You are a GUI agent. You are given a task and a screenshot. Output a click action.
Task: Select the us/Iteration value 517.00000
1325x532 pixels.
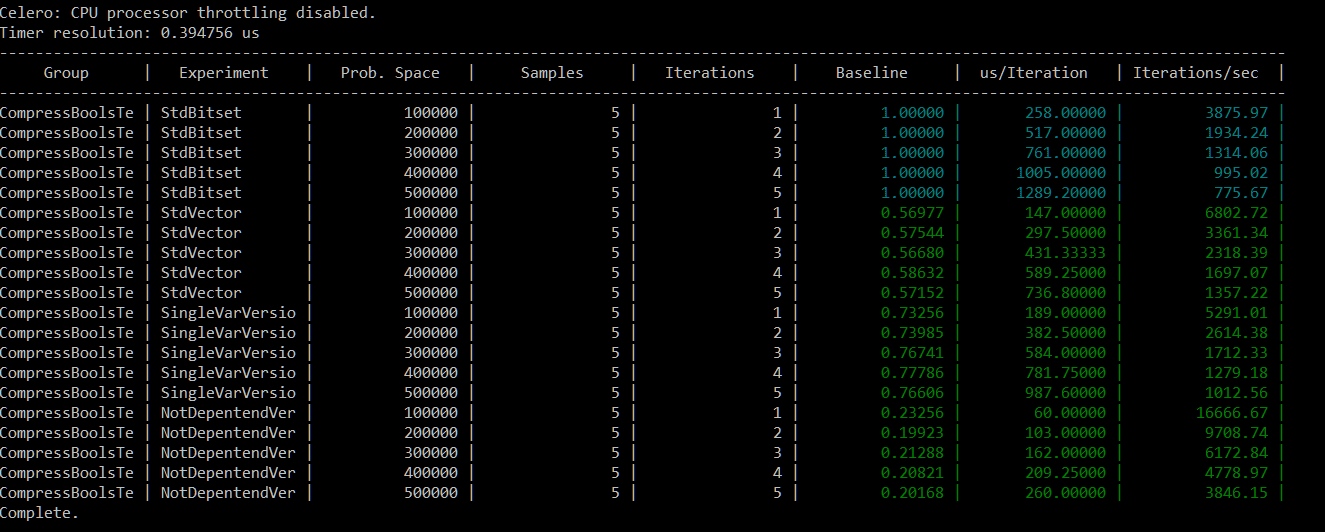pos(1066,133)
